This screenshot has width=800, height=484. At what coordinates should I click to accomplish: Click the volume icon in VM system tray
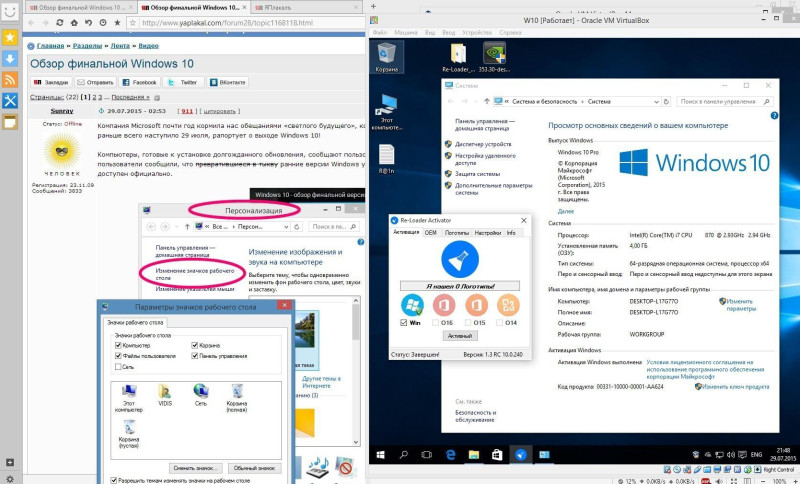(x=731, y=455)
